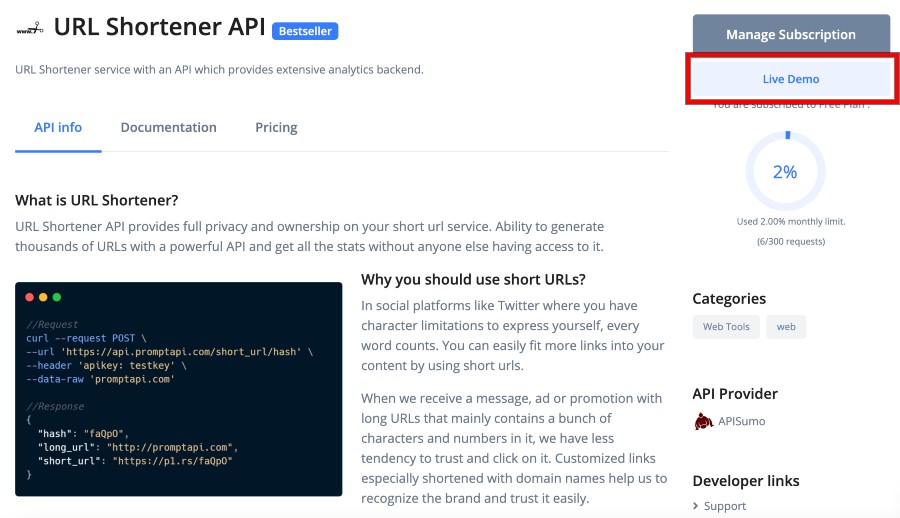Click the green dot in code window
The height and width of the screenshot is (518, 900).
pos(57,297)
